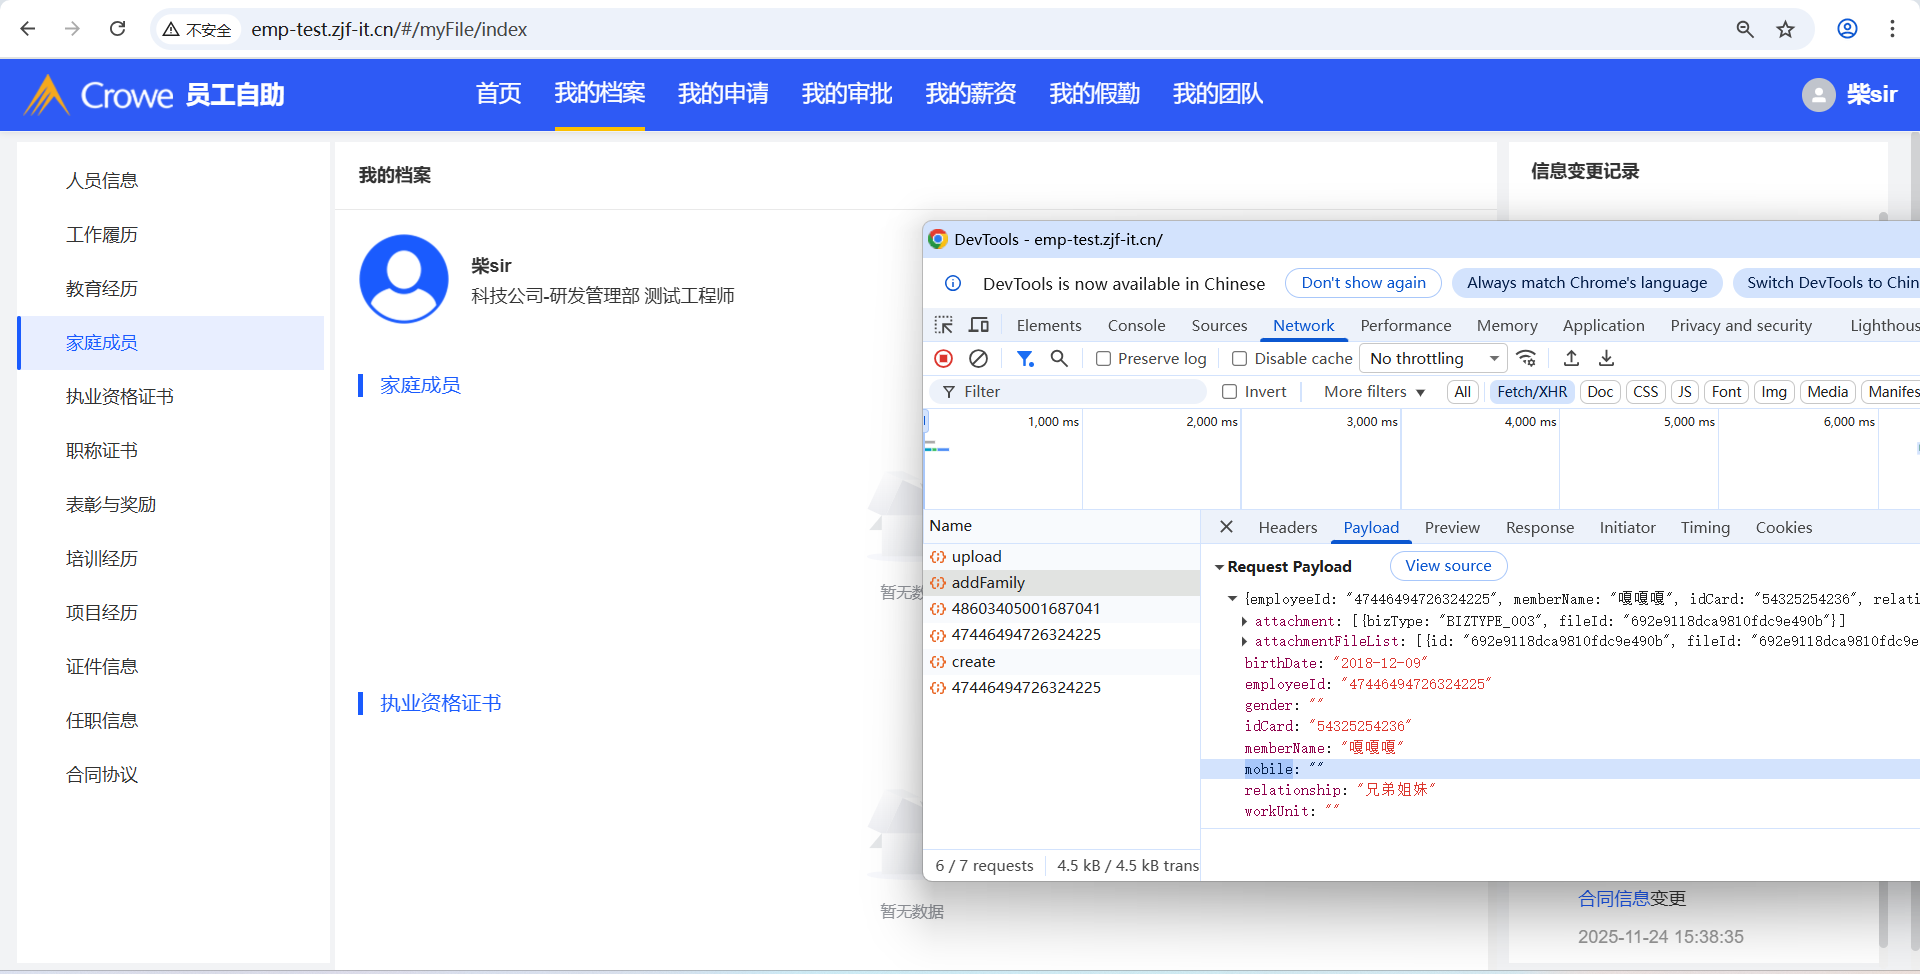Open the No throttling dropdown

click(x=1434, y=359)
